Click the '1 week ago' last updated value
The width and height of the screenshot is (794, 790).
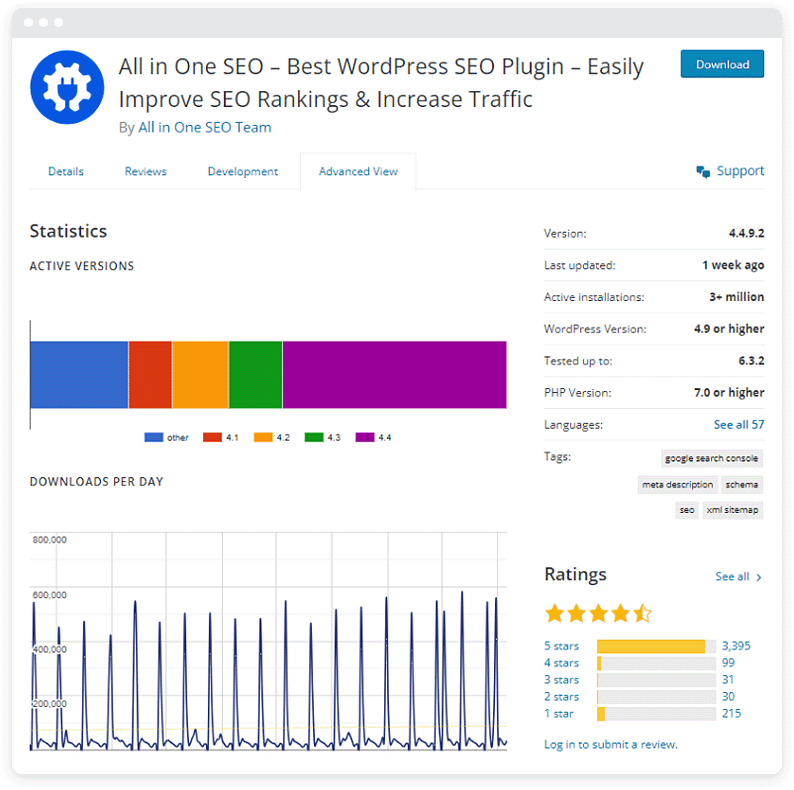click(x=733, y=265)
